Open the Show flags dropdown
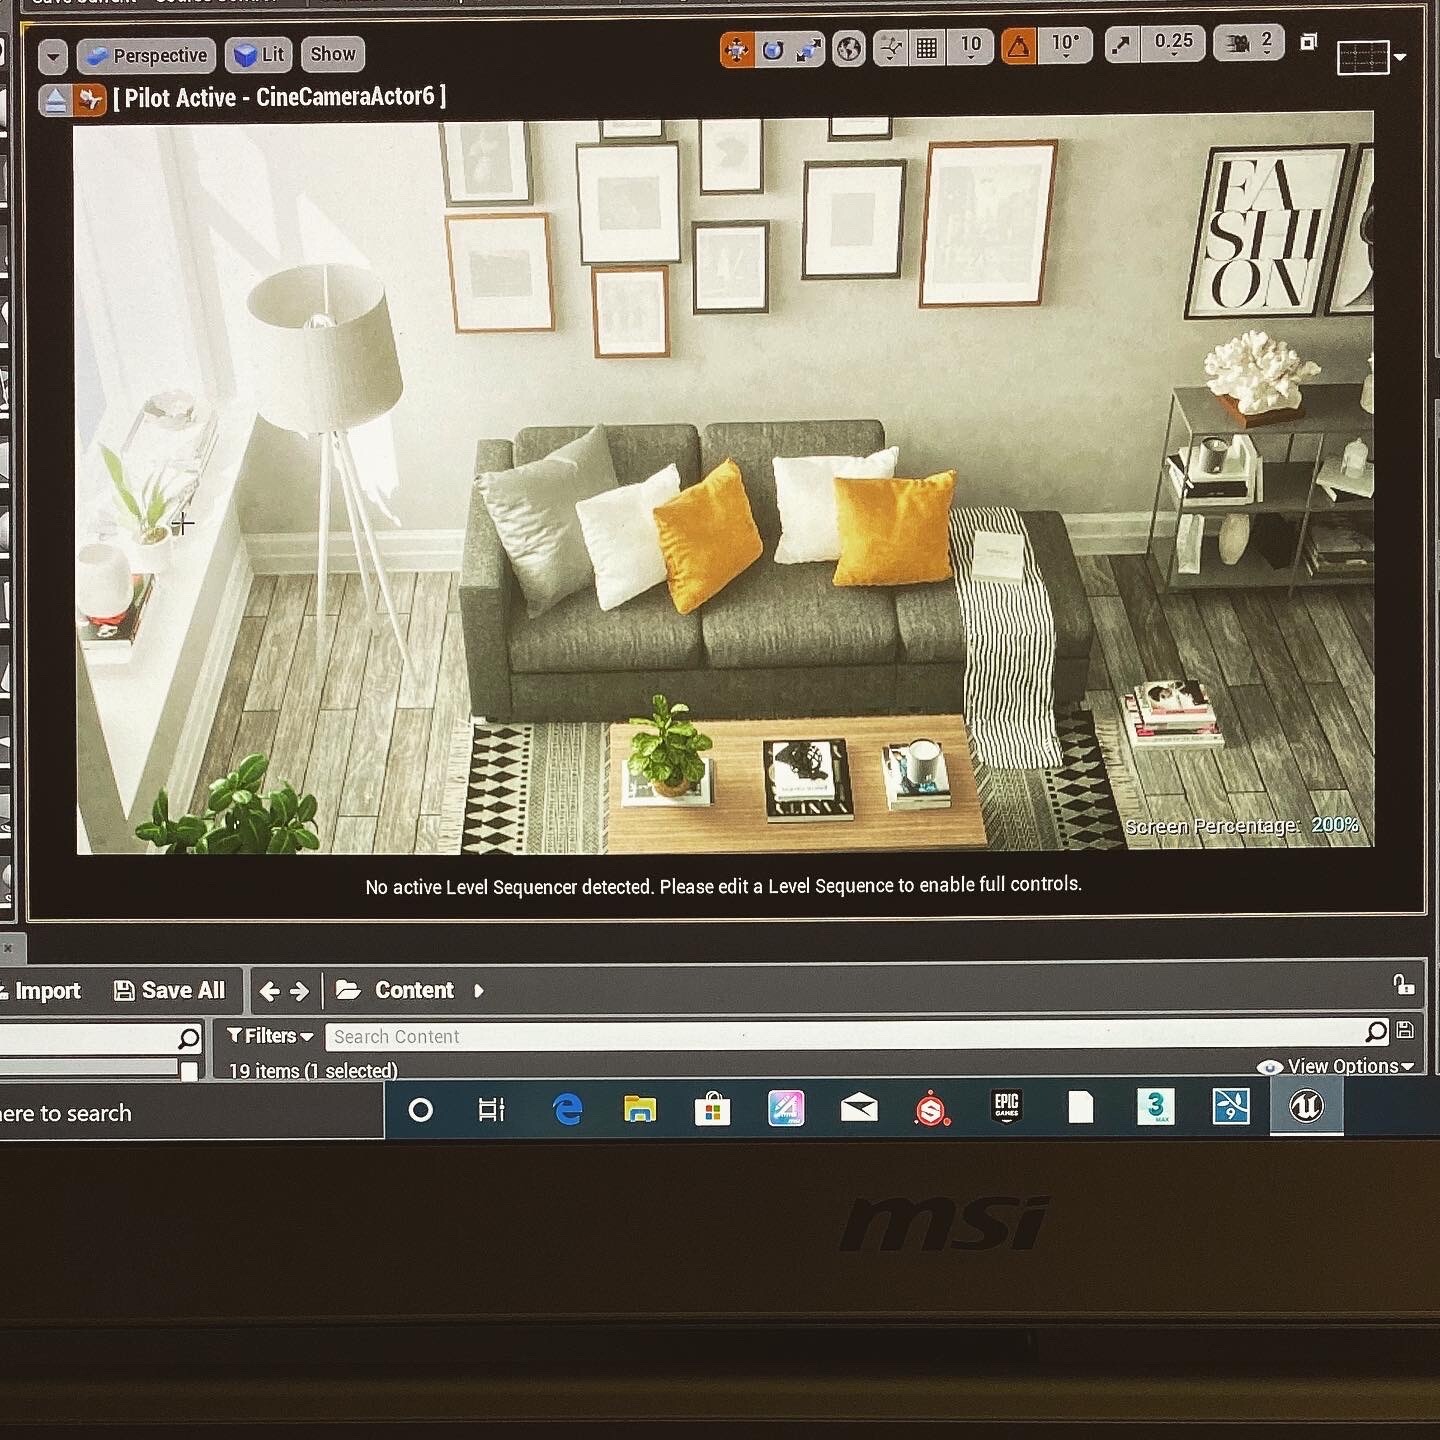Screen dimensions: 1440x1440 pyautogui.click(x=332, y=54)
